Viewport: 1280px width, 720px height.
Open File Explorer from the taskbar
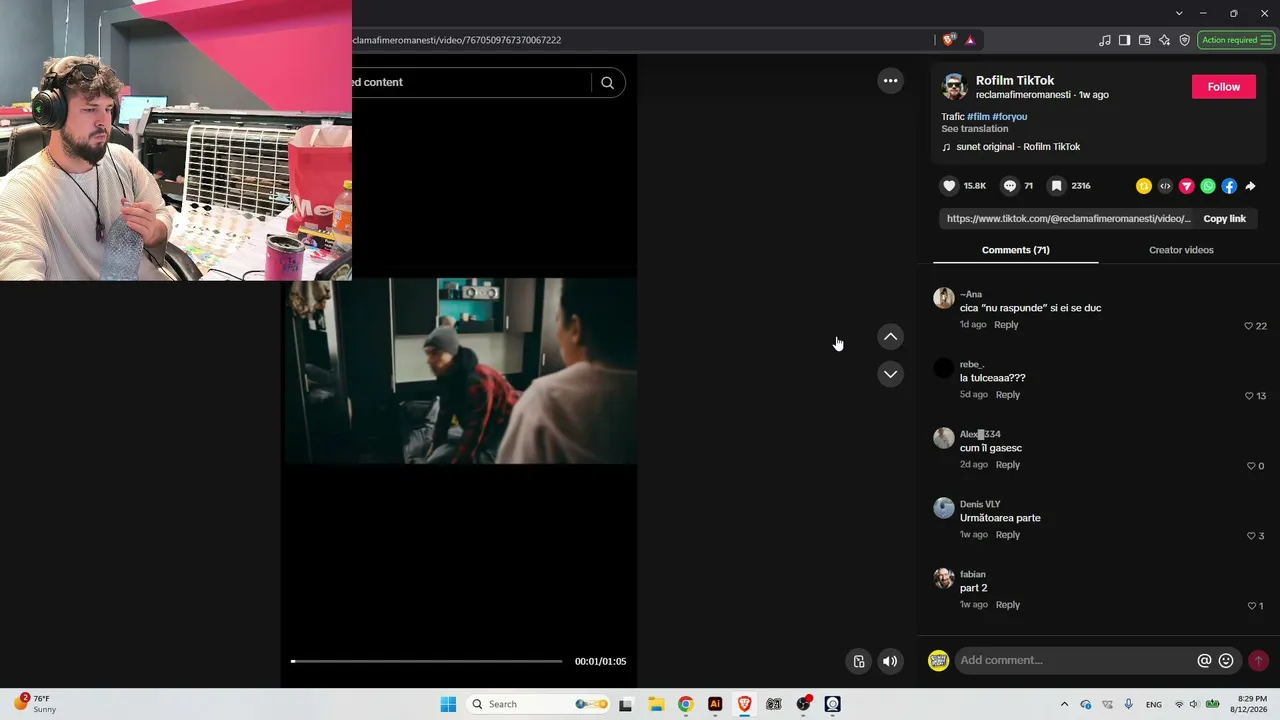pyautogui.click(x=656, y=704)
